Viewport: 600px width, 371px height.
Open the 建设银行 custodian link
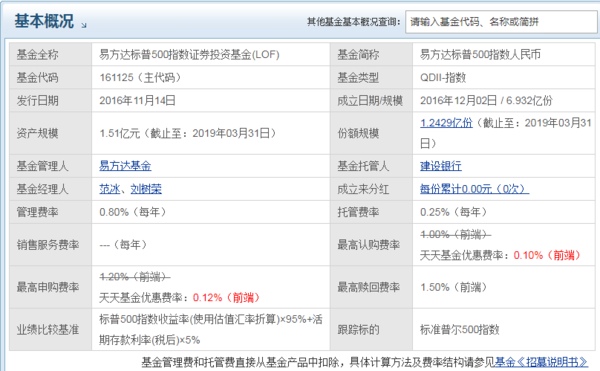441,166
